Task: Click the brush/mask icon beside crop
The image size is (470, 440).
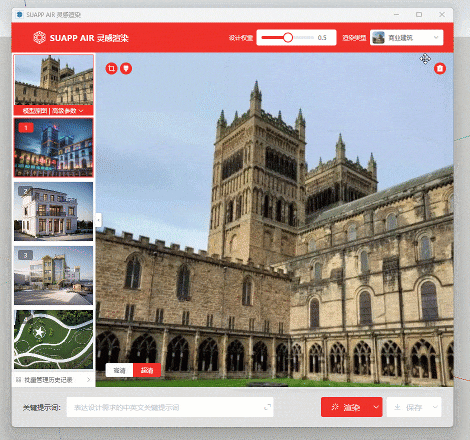Action: point(126,68)
